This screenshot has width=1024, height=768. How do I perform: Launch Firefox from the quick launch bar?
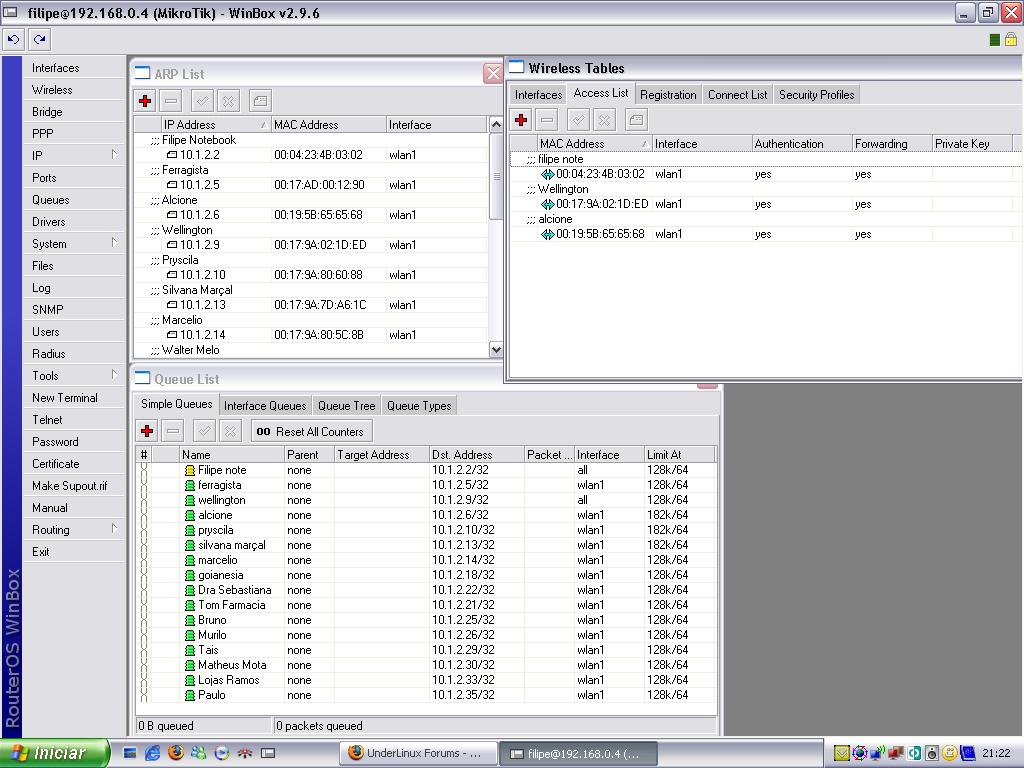(x=176, y=753)
